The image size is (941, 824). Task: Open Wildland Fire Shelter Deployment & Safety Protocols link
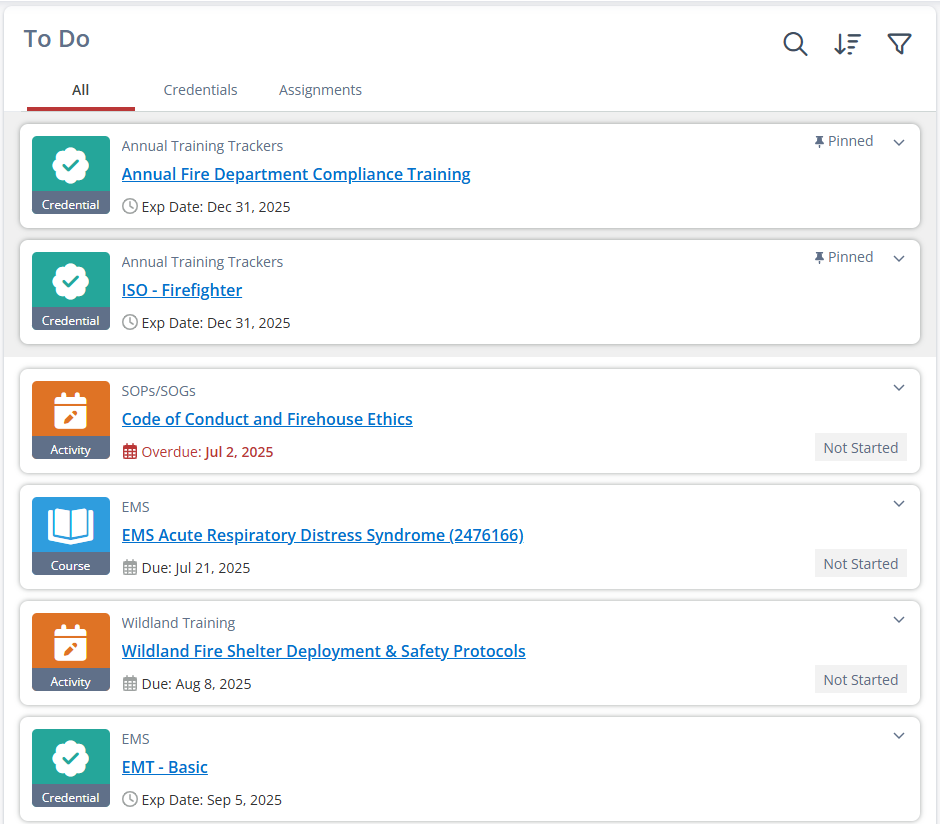323,651
